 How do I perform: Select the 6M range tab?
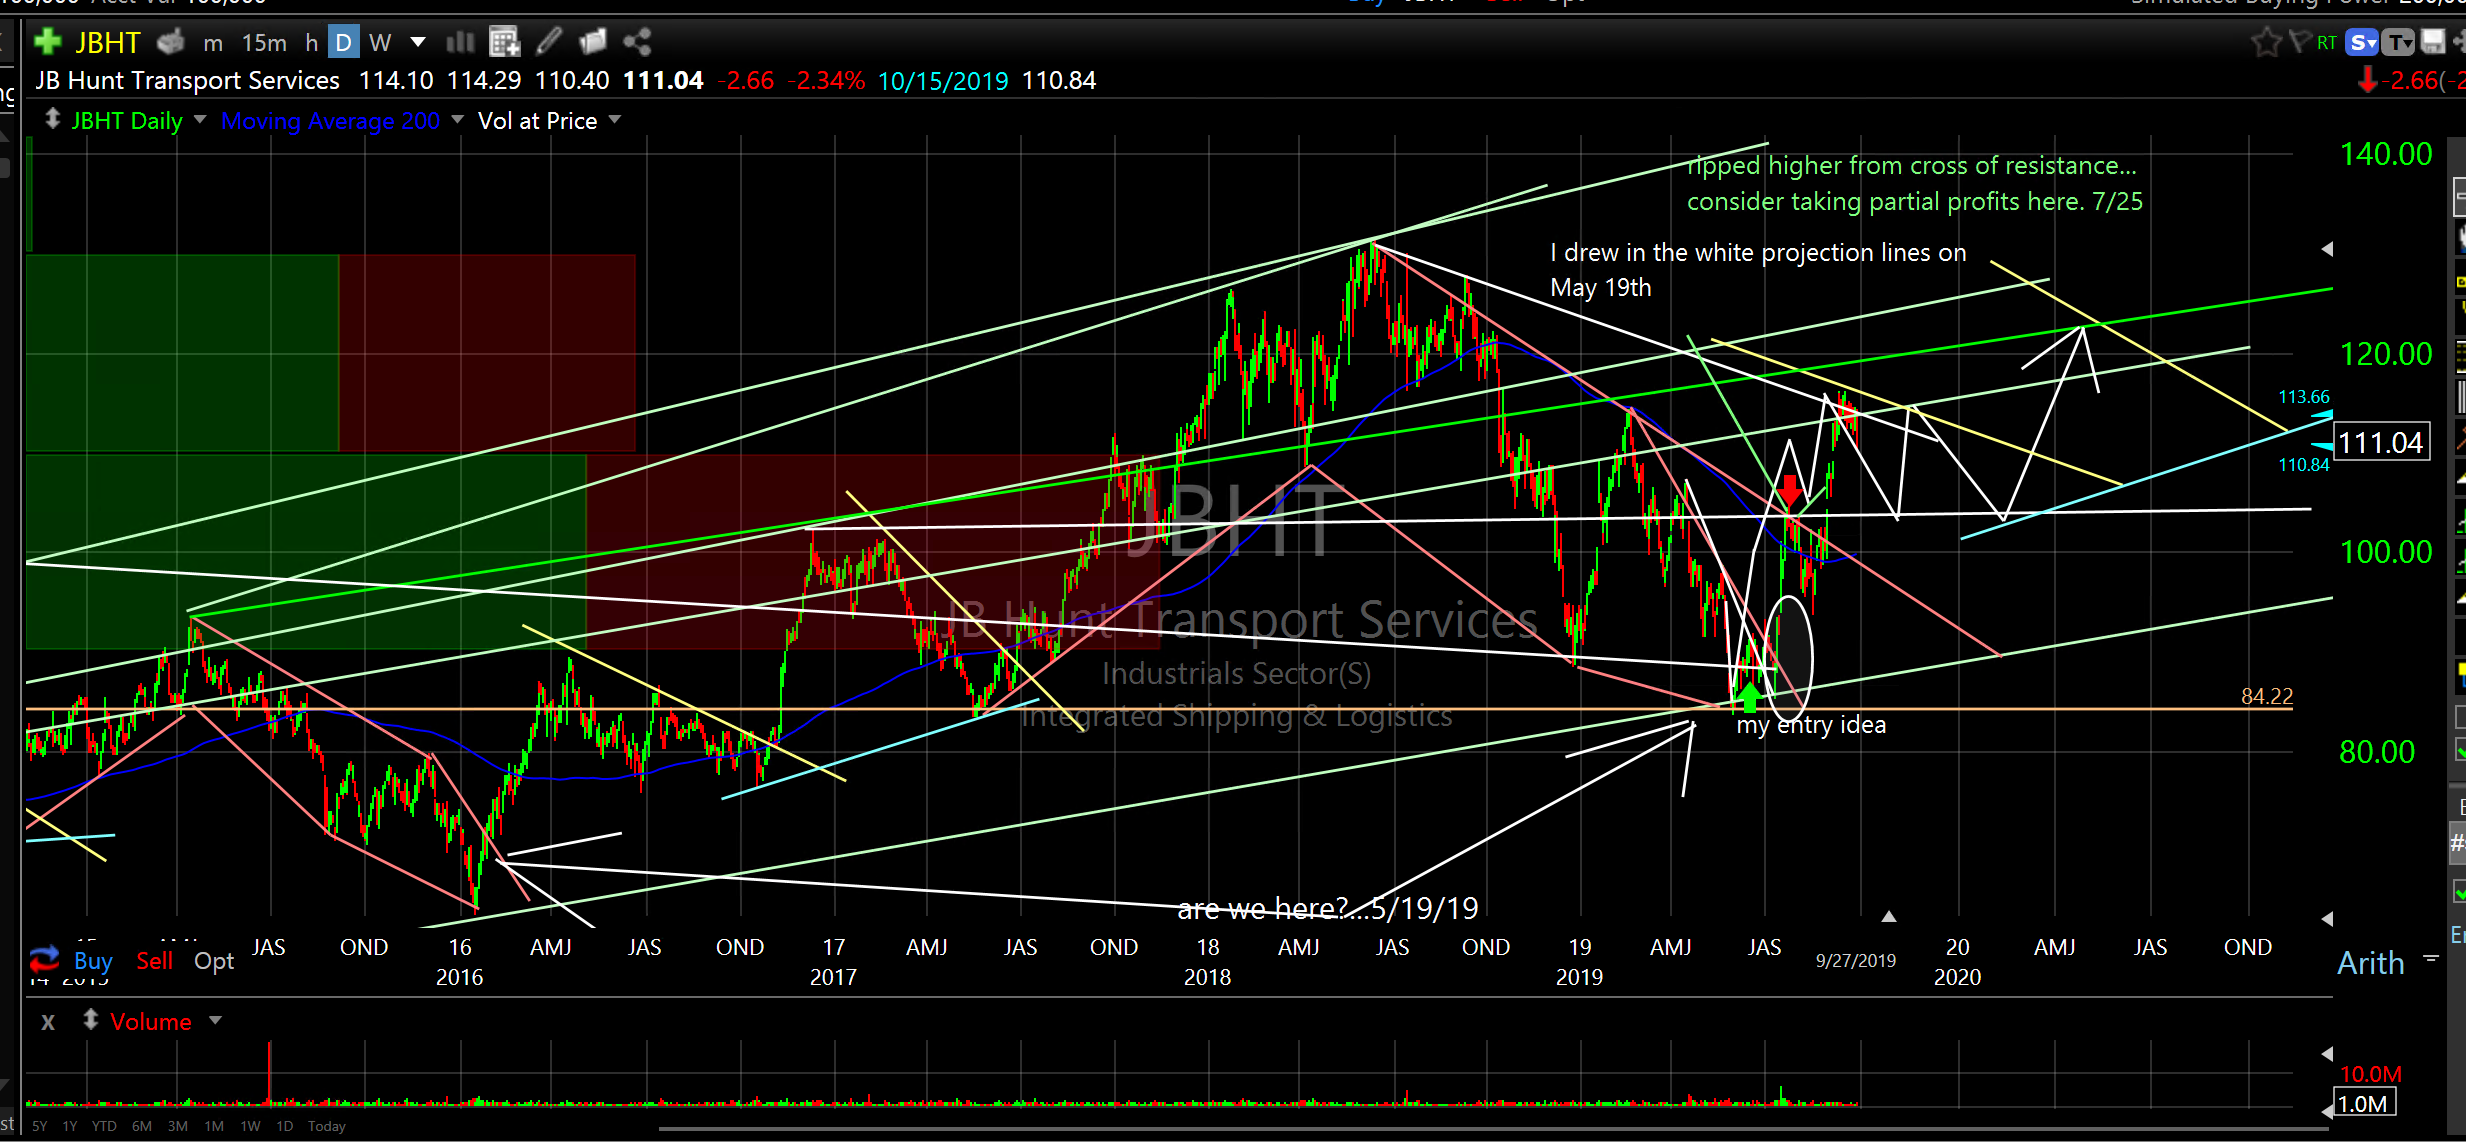point(142,1126)
